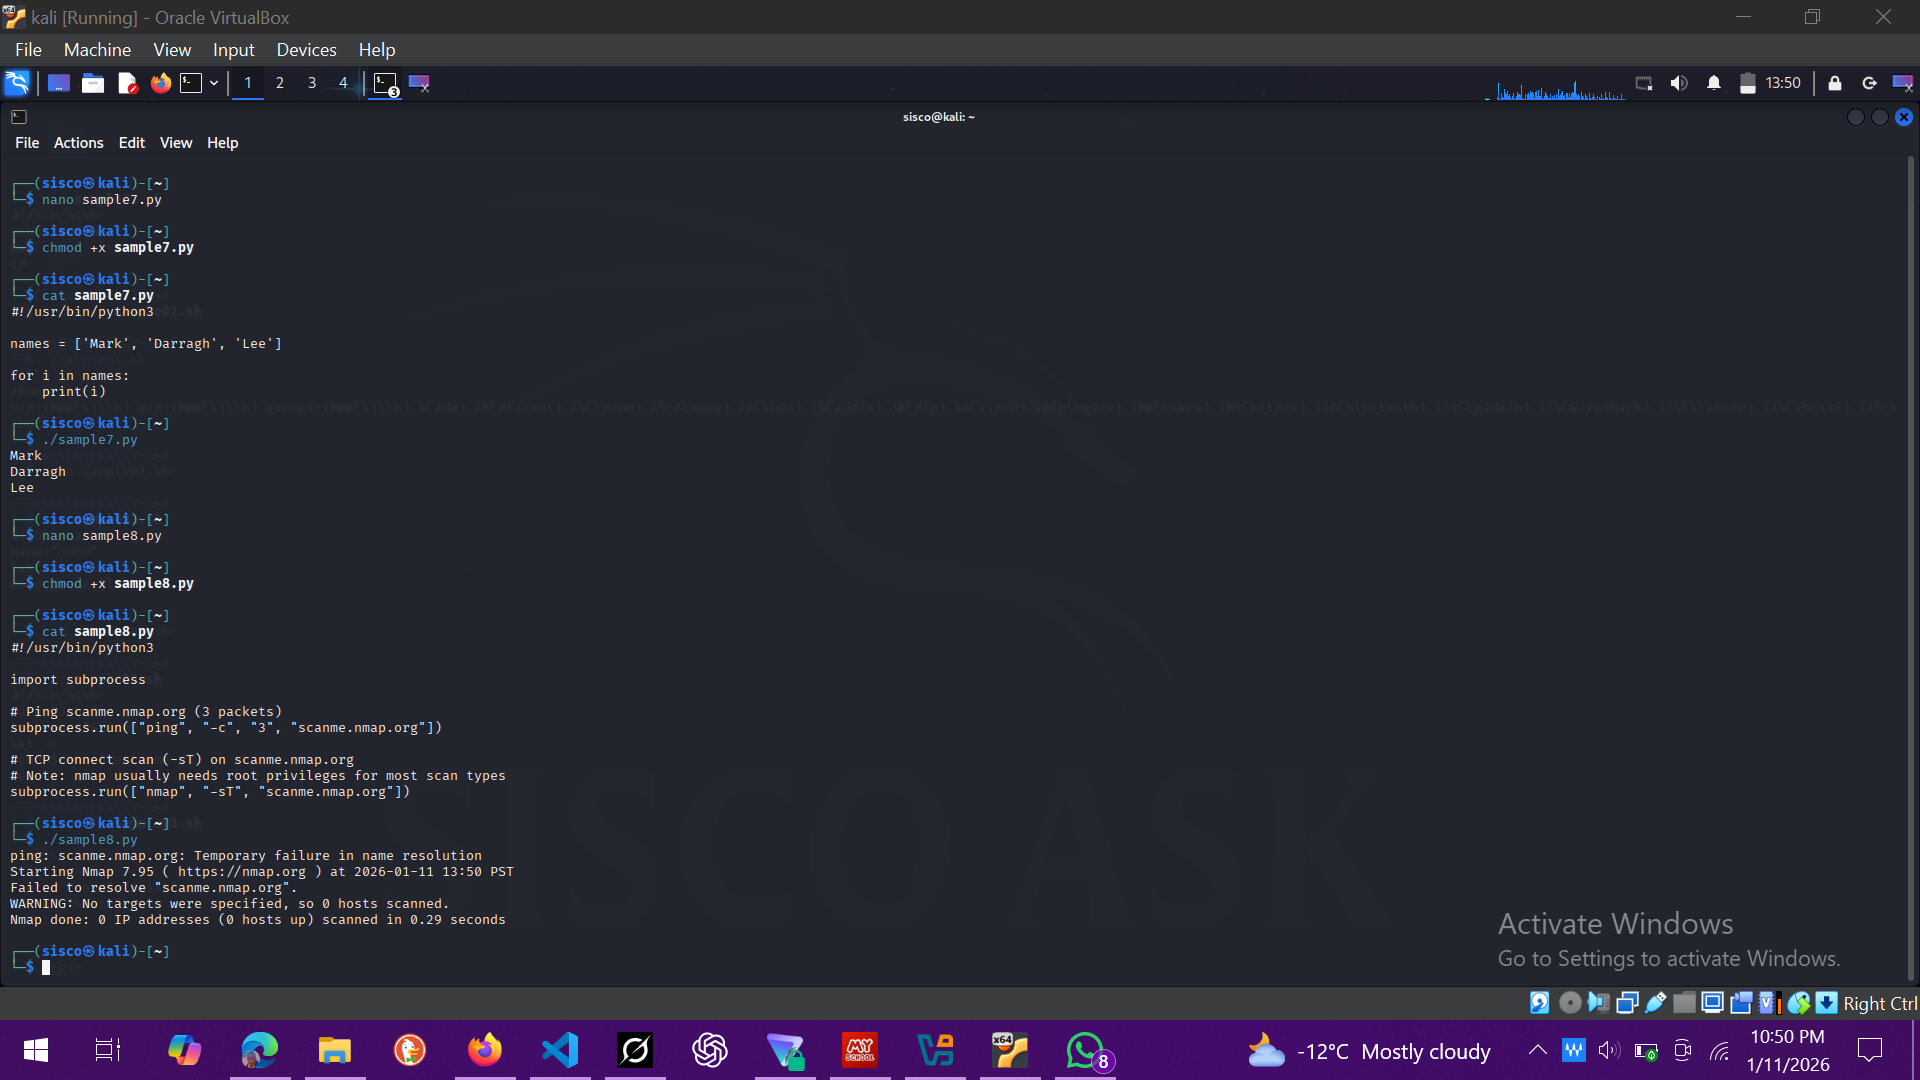This screenshot has width=1920, height=1080.
Task: Click VirtualBox network adapters indicator
Action: pyautogui.click(x=1627, y=1003)
